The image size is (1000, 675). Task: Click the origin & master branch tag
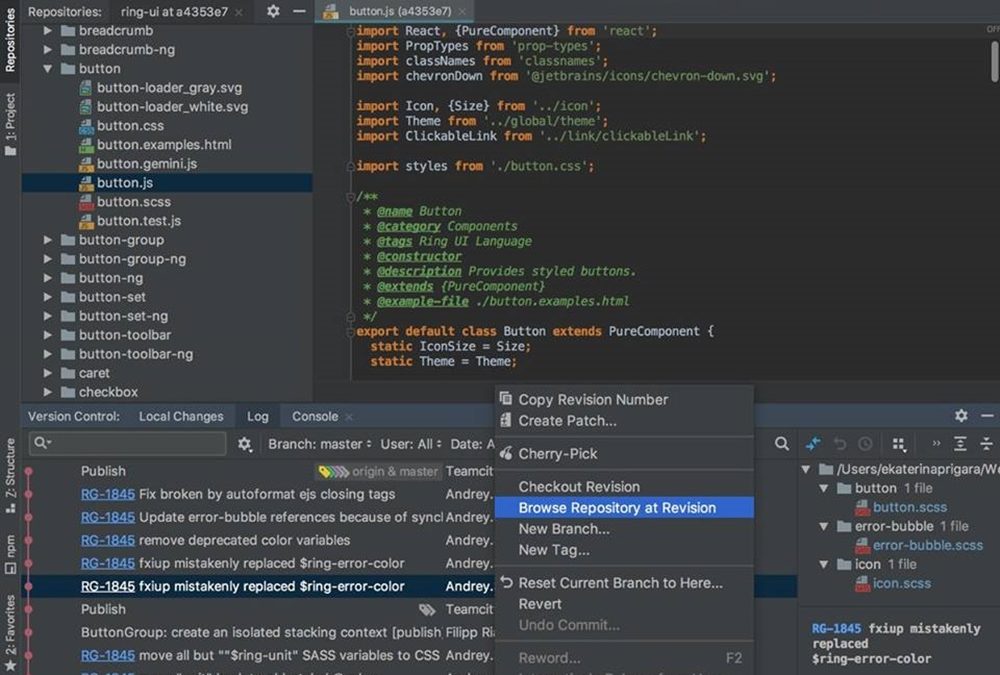click(379, 471)
